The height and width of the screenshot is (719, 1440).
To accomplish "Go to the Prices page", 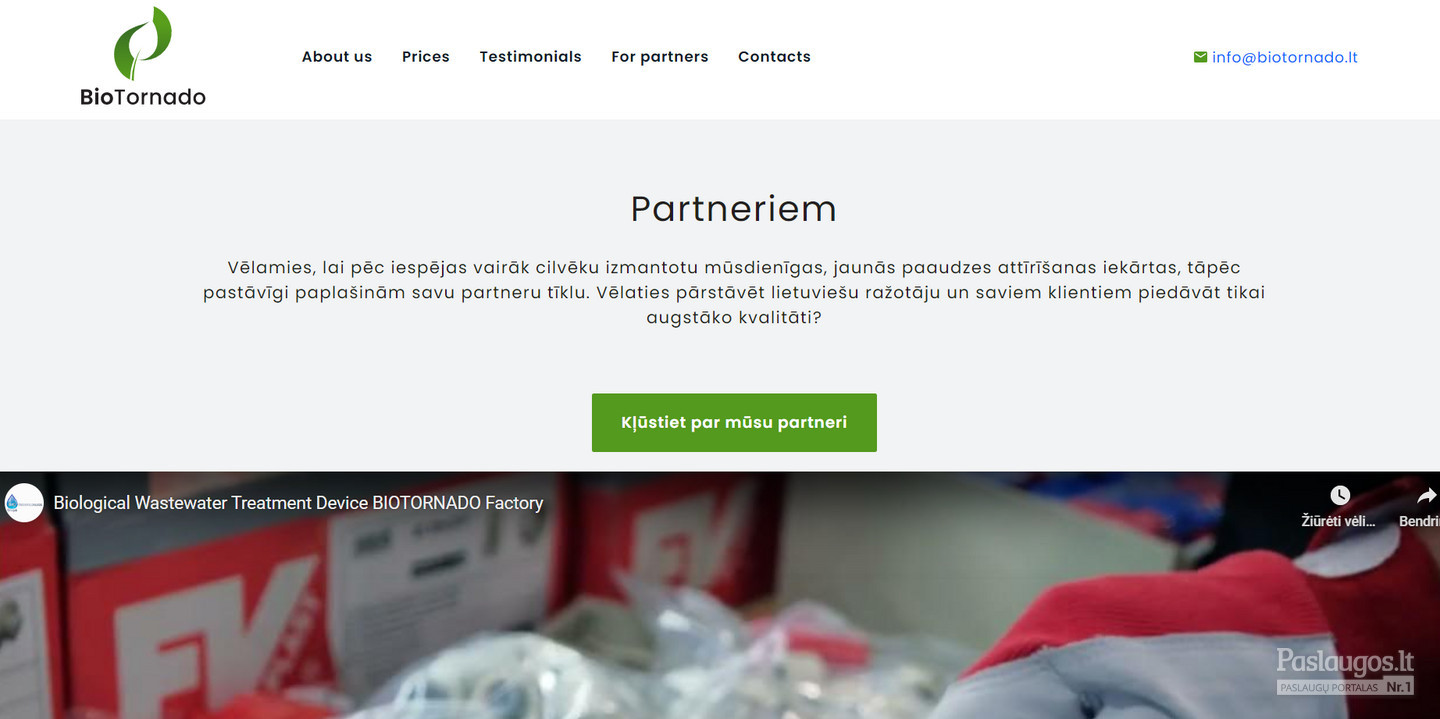I will (426, 57).
